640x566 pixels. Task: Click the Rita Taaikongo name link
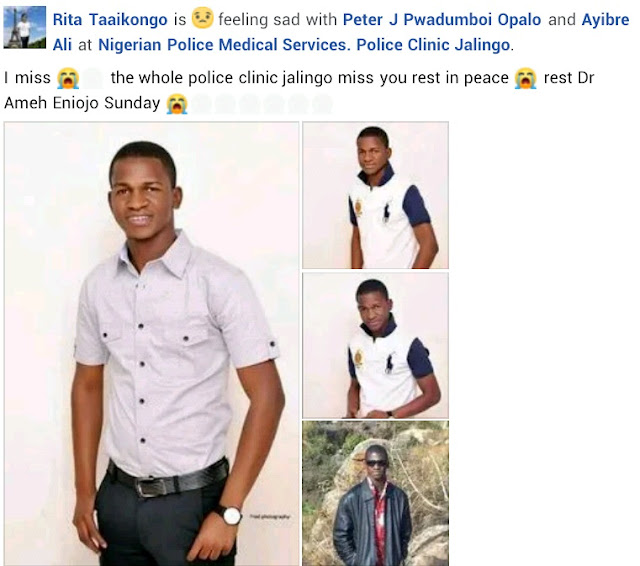pos(110,20)
